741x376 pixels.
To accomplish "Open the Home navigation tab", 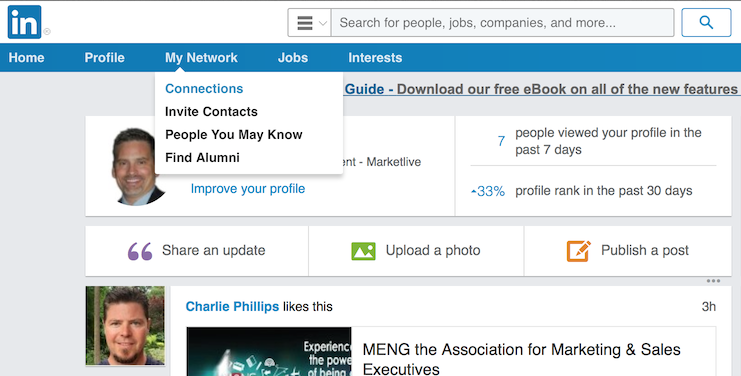I will tap(26, 58).
